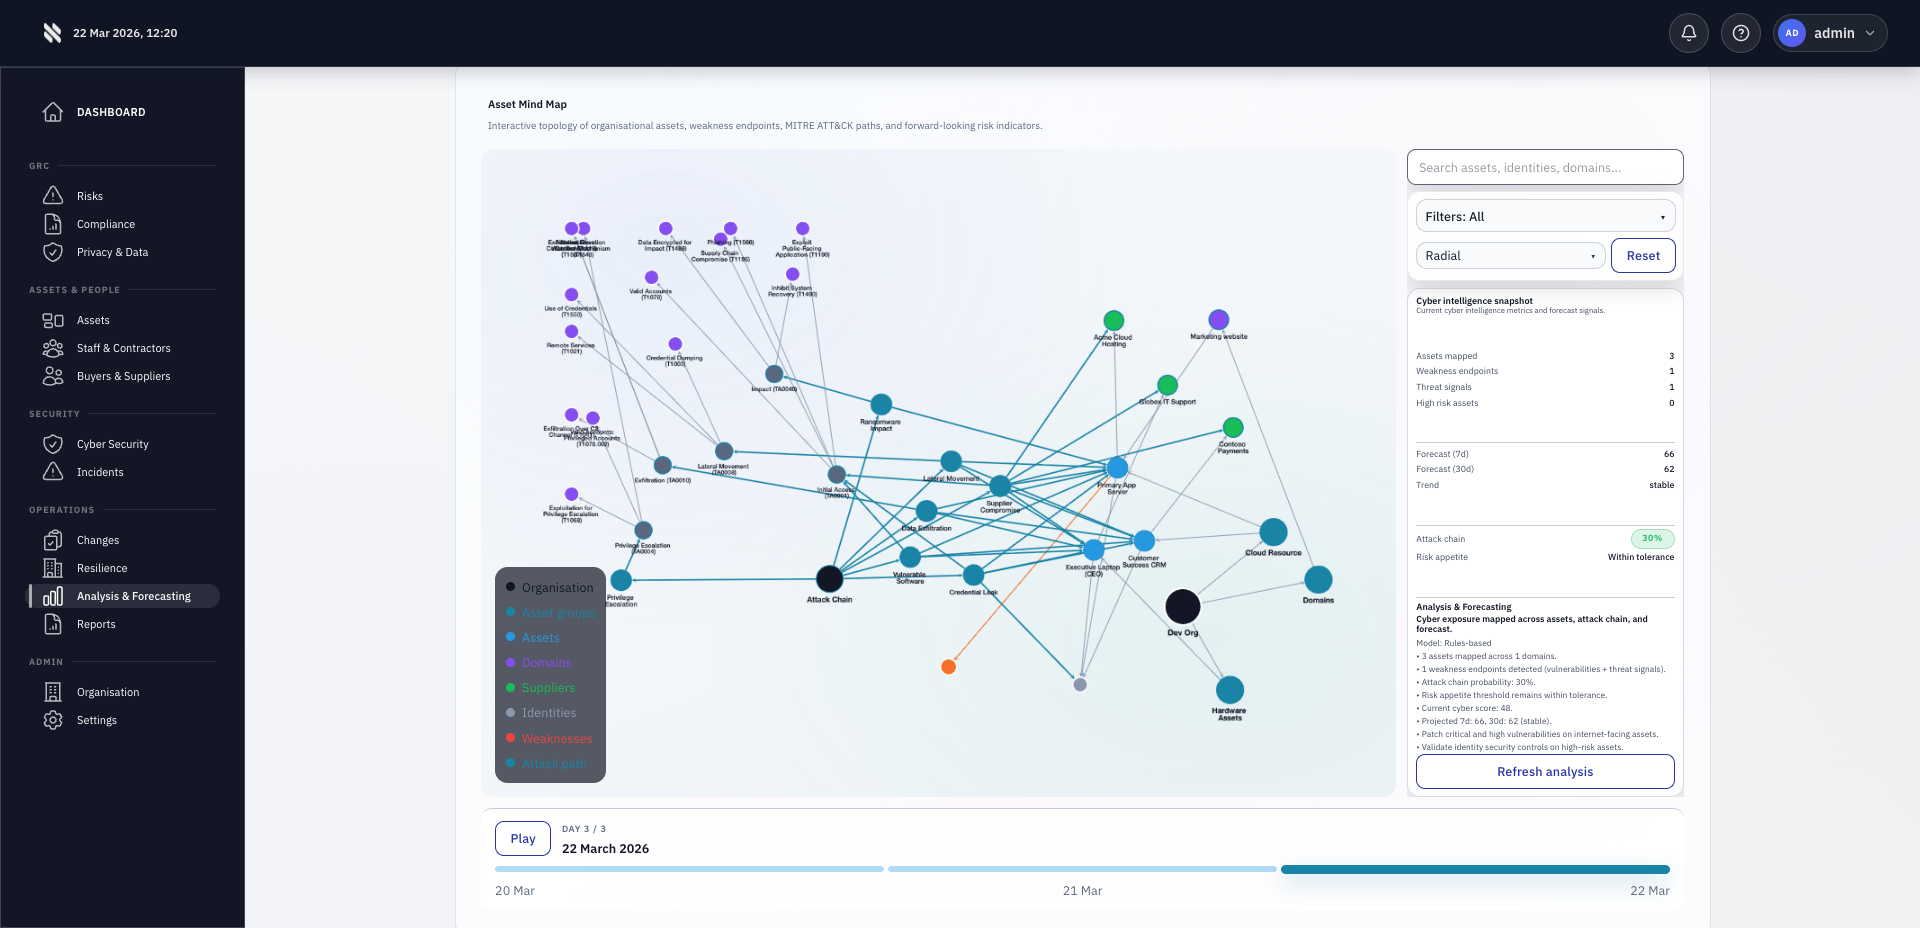
Task: Open Staff & Contractors
Action: (x=125, y=348)
